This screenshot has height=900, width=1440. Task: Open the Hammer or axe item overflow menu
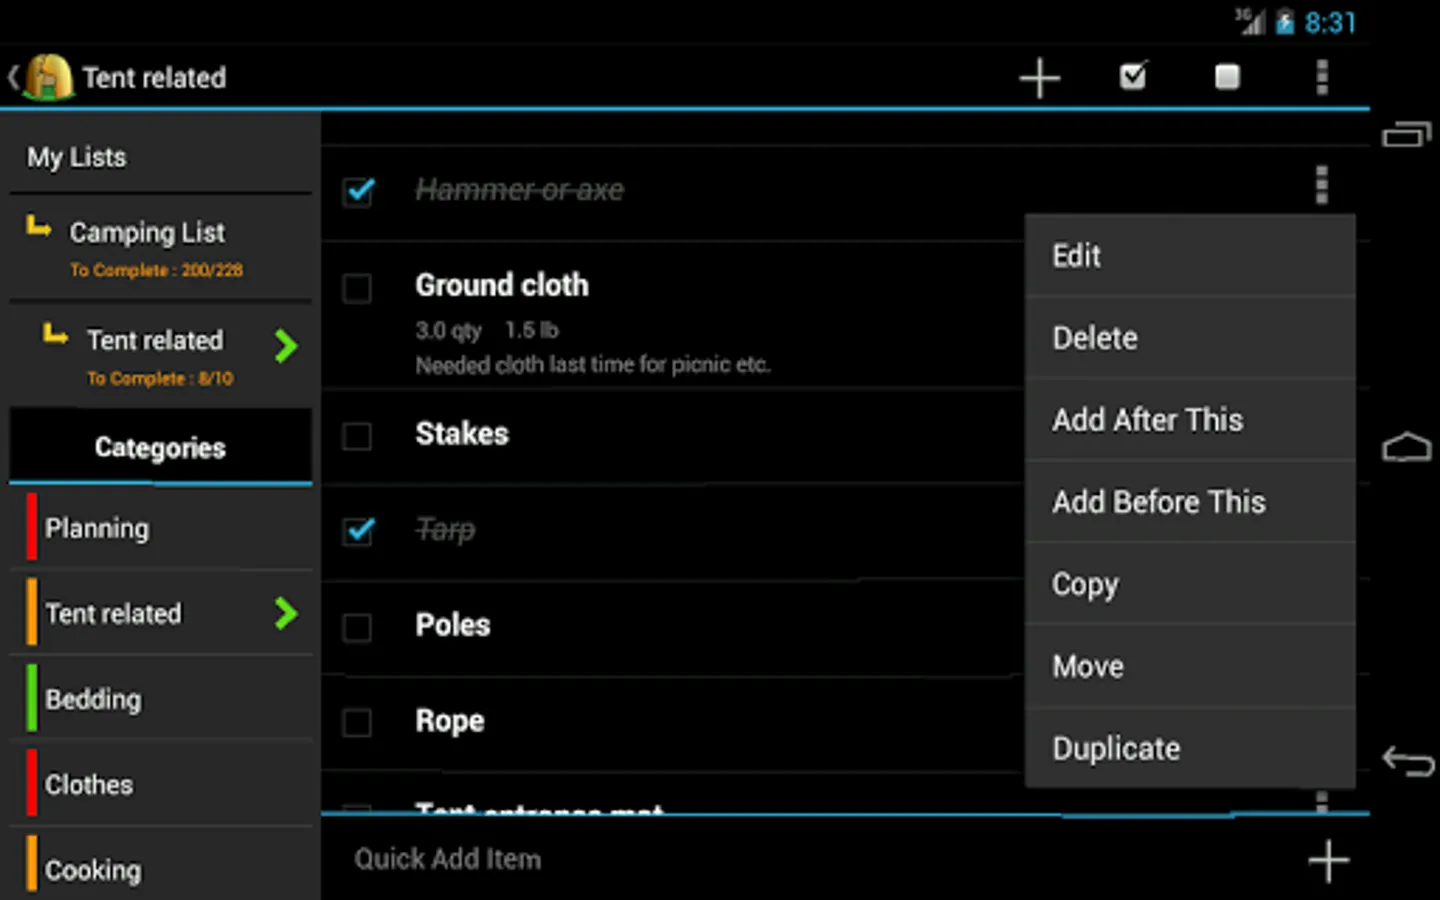click(1321, 185)
